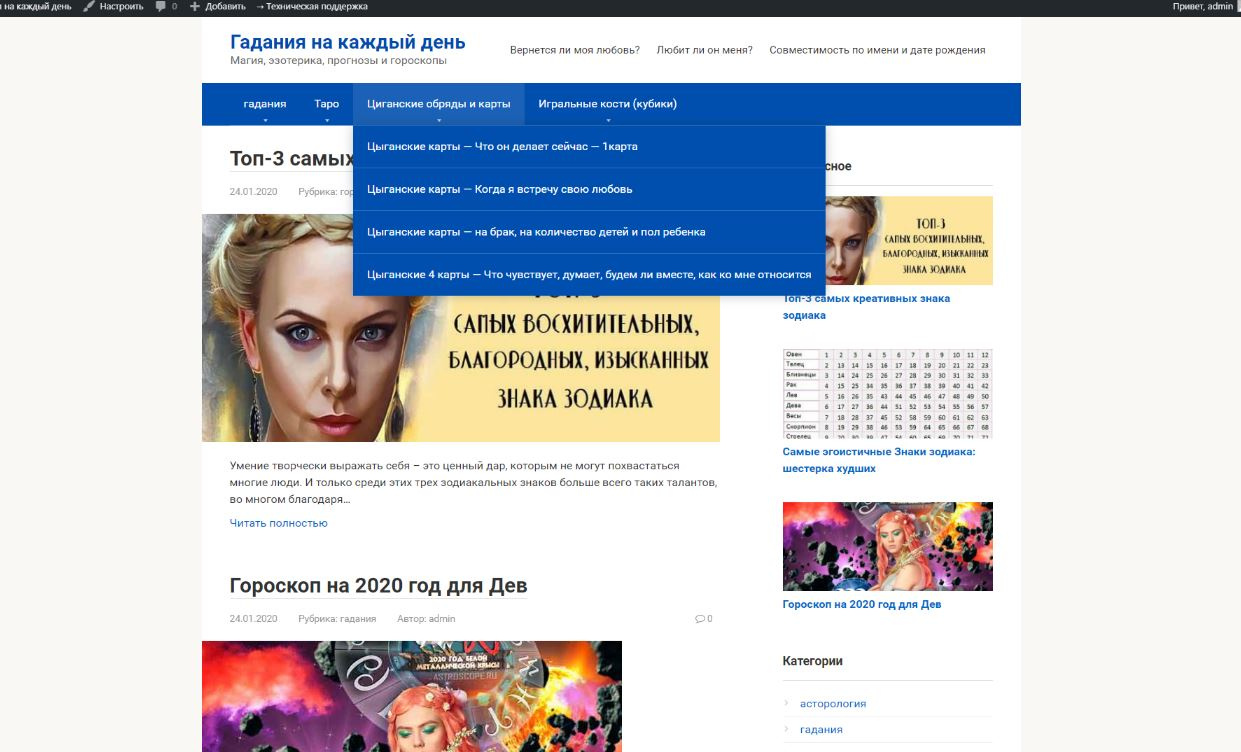Open sidebar link Гороскоп на 2020 год для Дев
This screenshot has height=752, width=1241.
862,604
